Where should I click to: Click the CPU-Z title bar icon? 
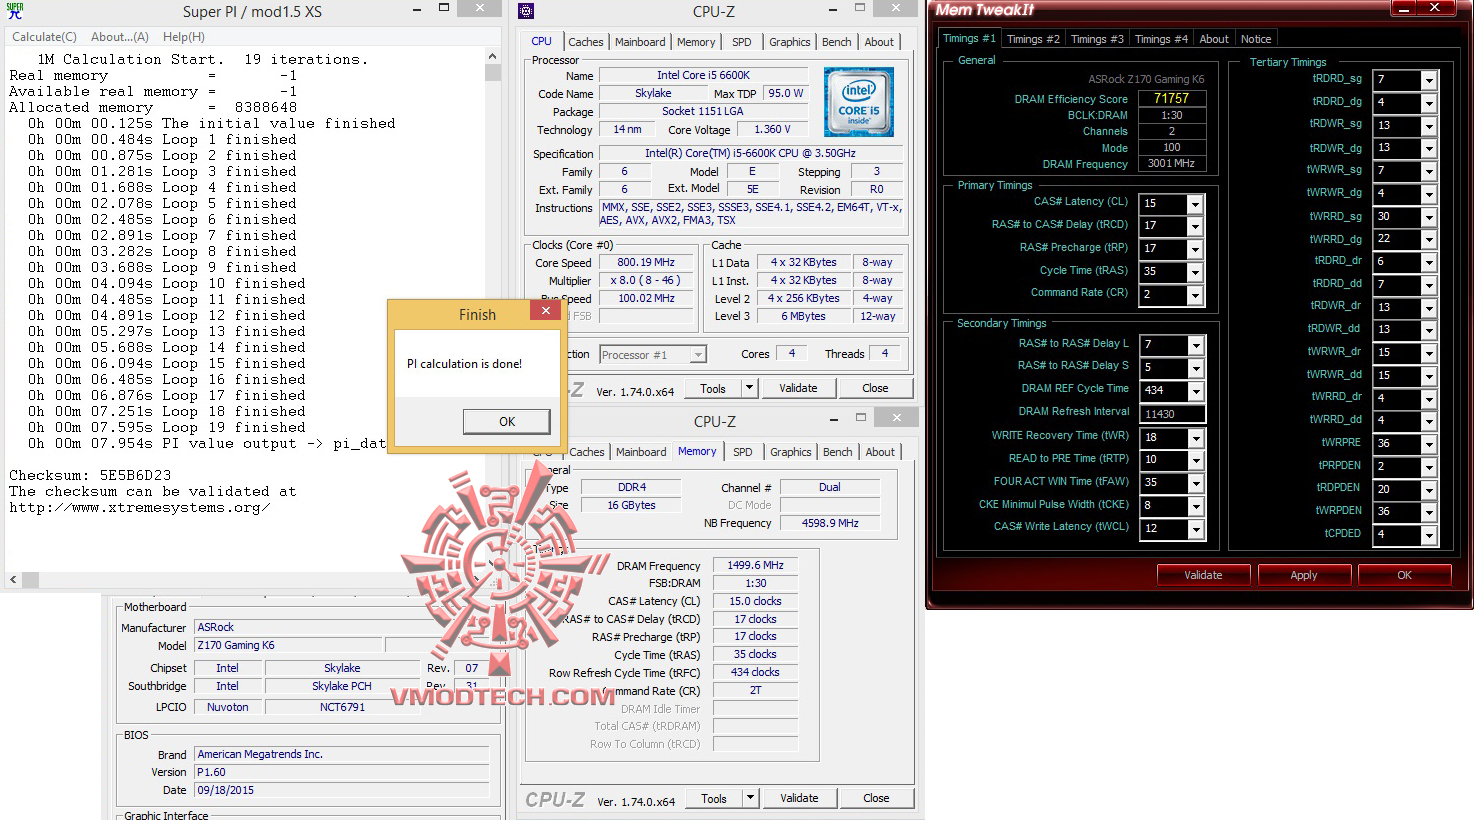click(526, 11)
